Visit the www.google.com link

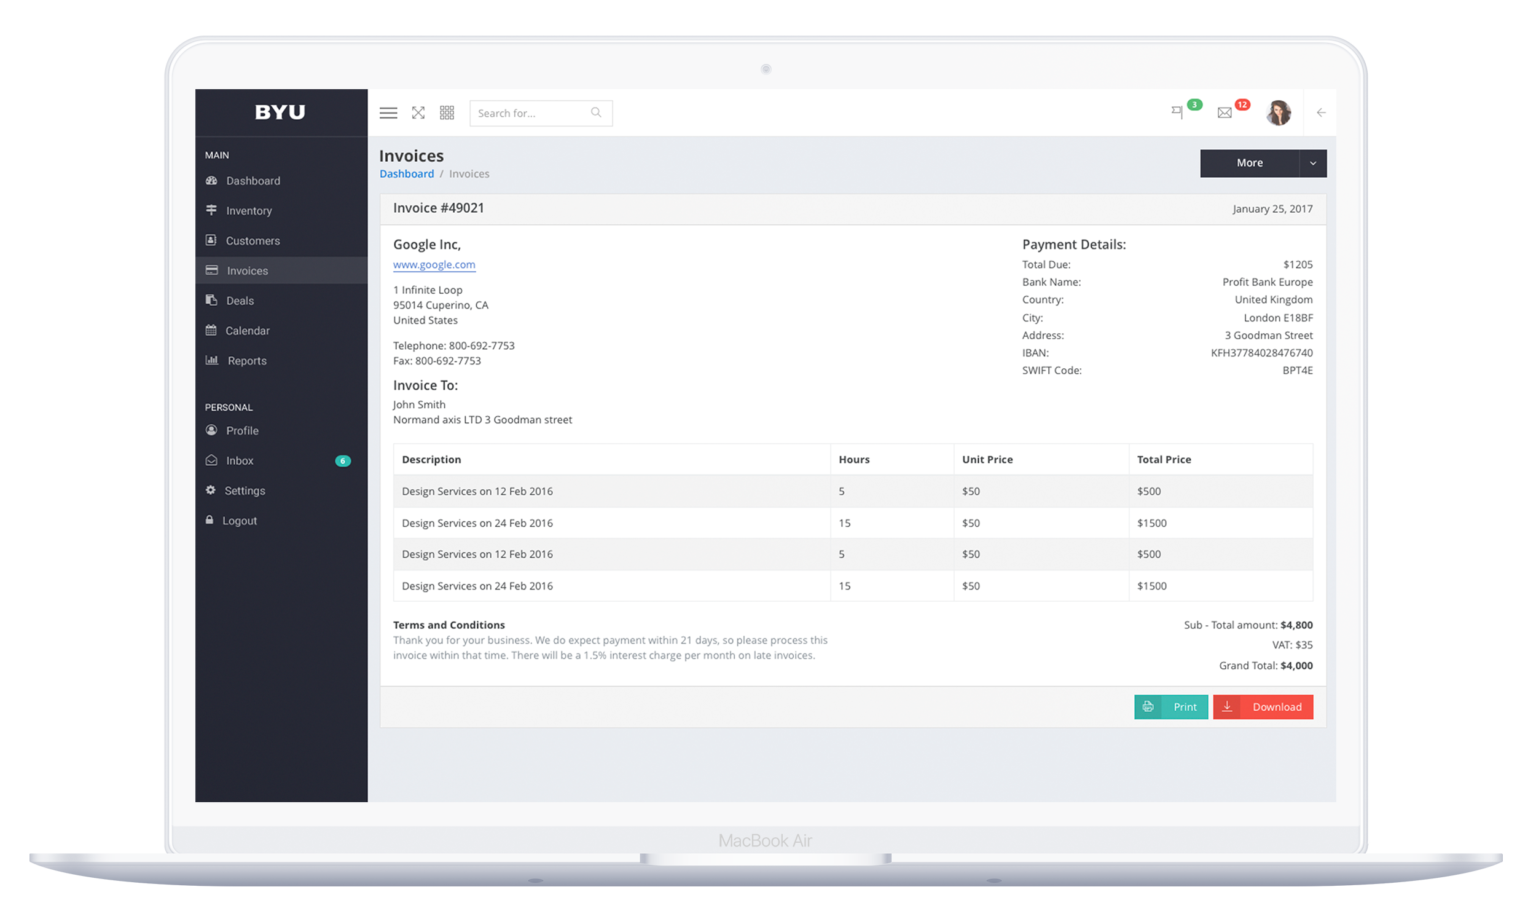[434, 264]
